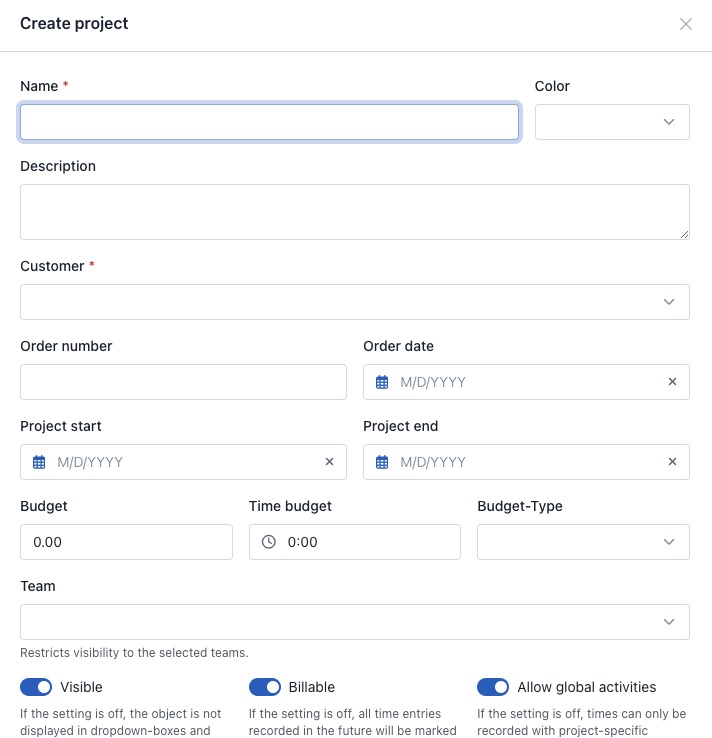Close the Create project dialog
The height and width of the screenshot is (738, 712).
686,24
